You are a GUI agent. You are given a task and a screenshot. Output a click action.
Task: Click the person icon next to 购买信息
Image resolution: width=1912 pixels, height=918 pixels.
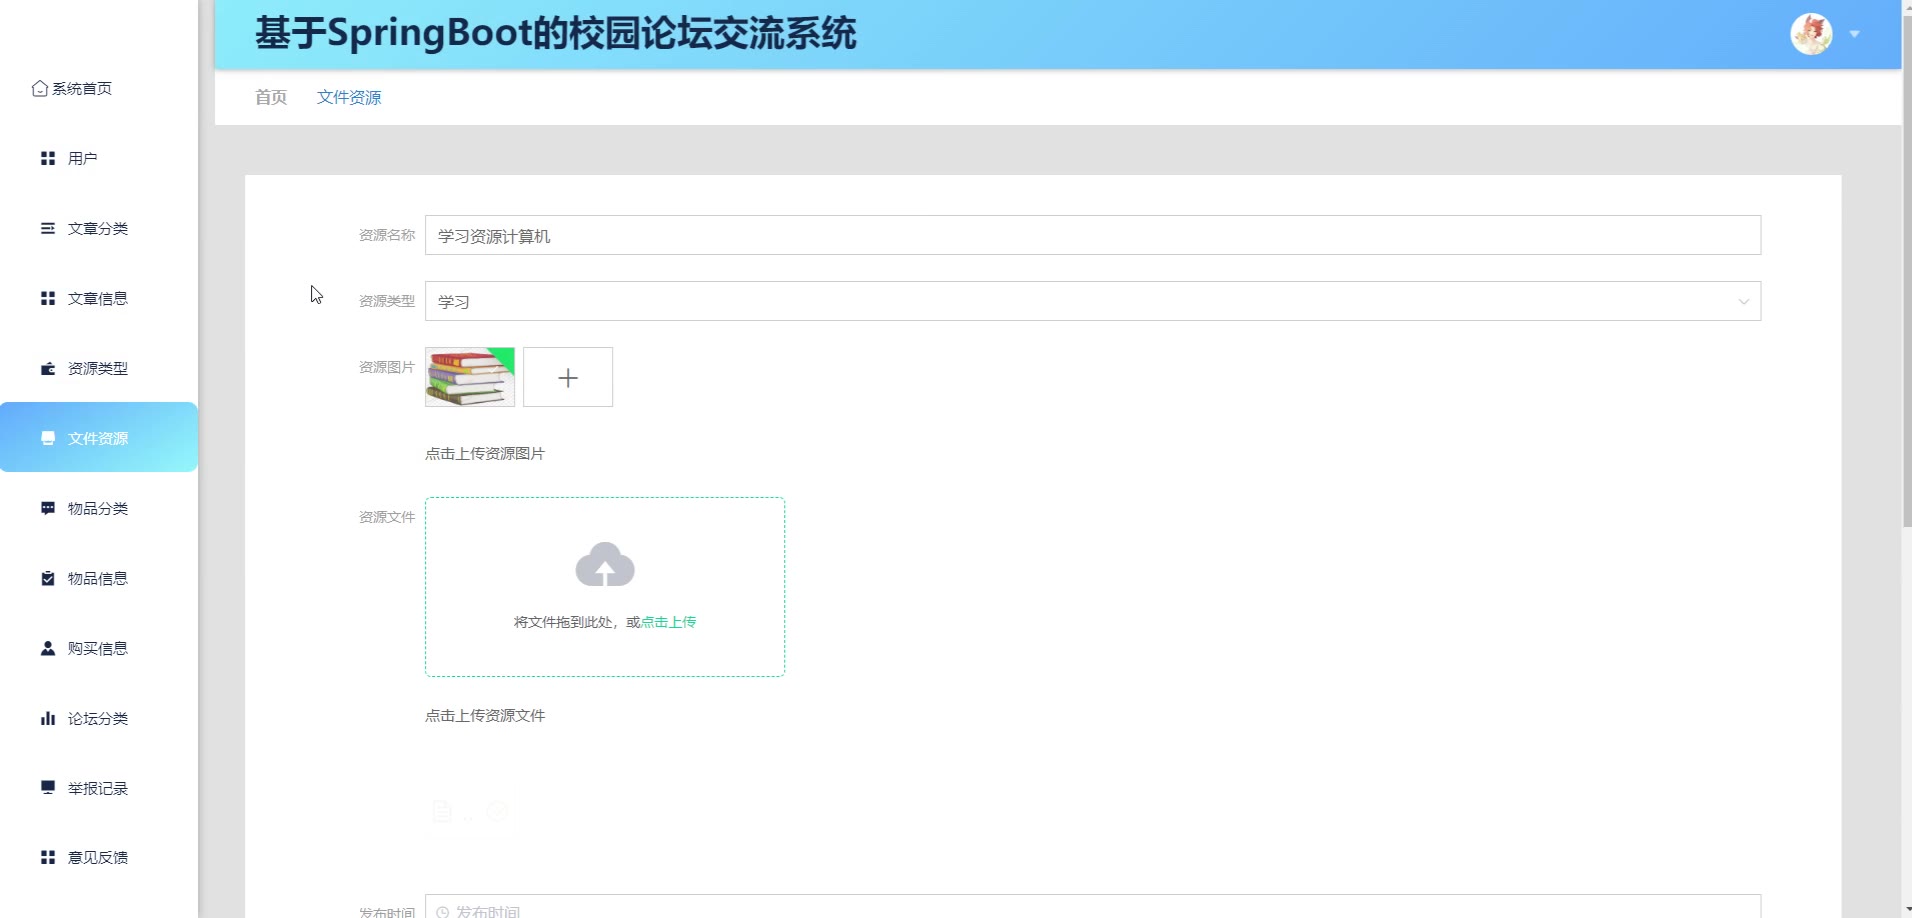47,649
